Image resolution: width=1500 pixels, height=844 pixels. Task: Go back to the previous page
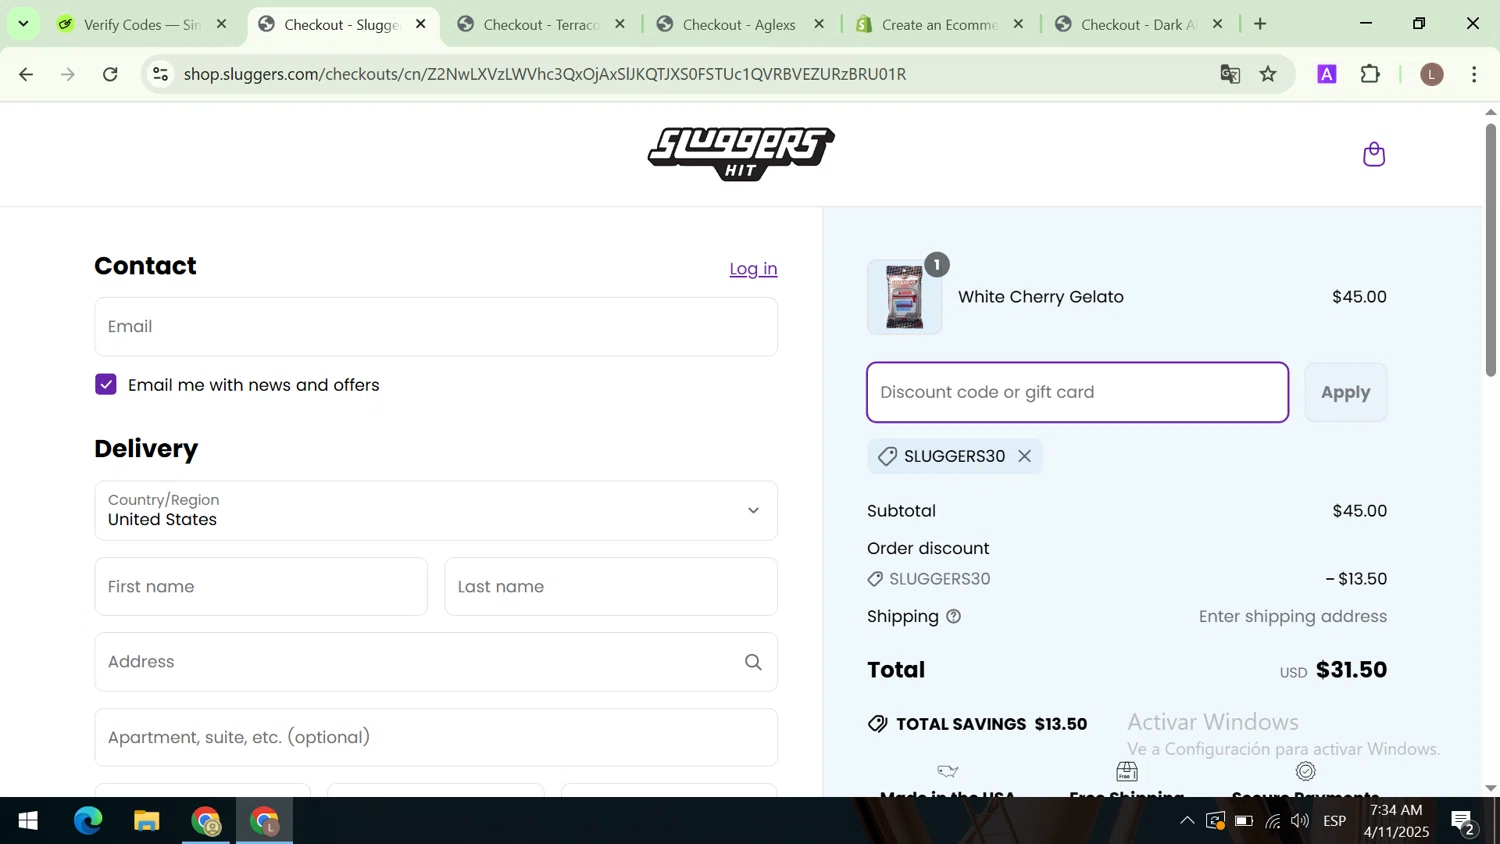coord(26,74)
